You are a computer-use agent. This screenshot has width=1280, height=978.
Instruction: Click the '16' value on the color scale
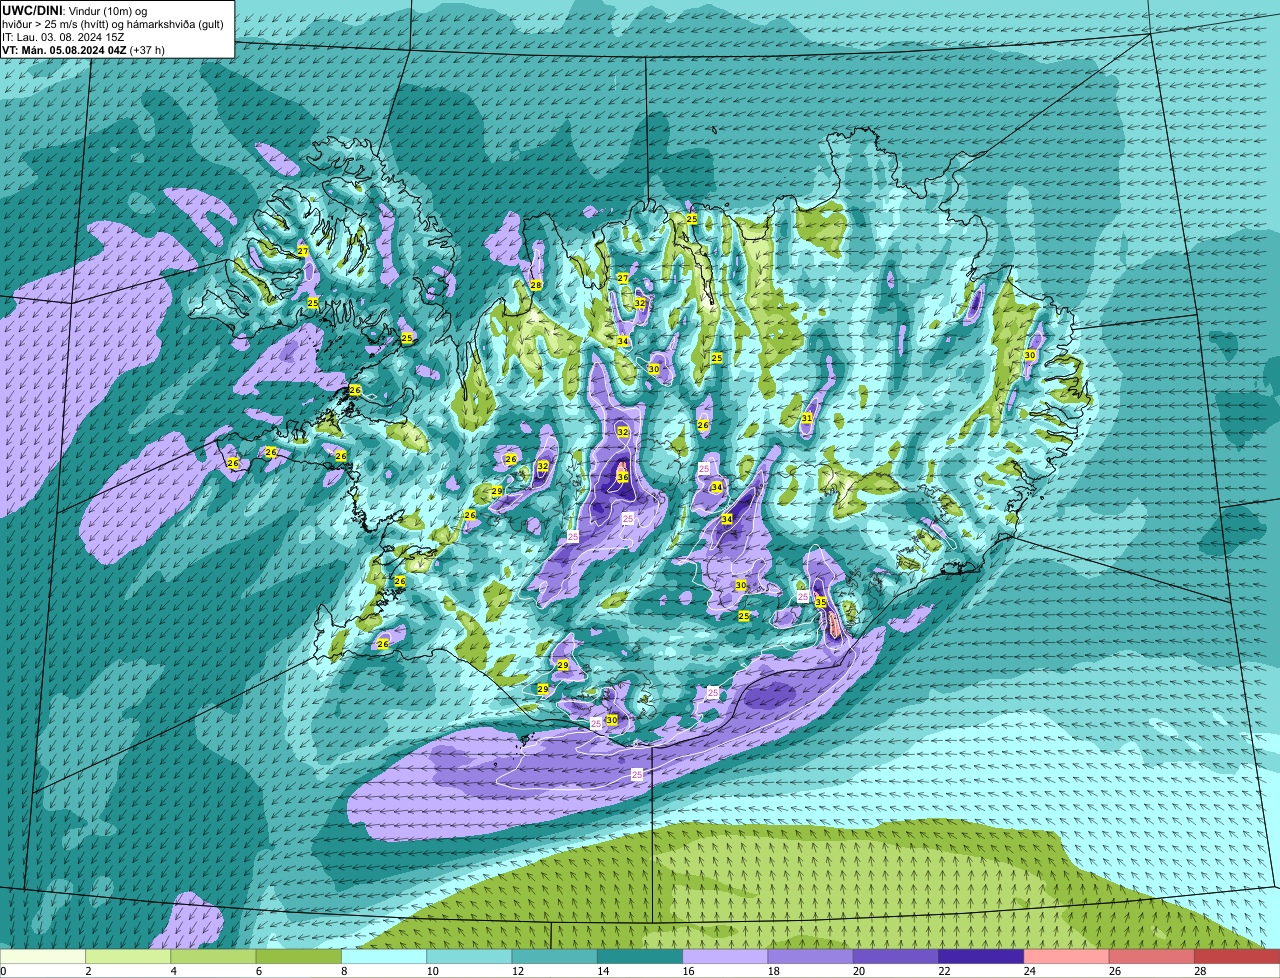pos(688,971)
